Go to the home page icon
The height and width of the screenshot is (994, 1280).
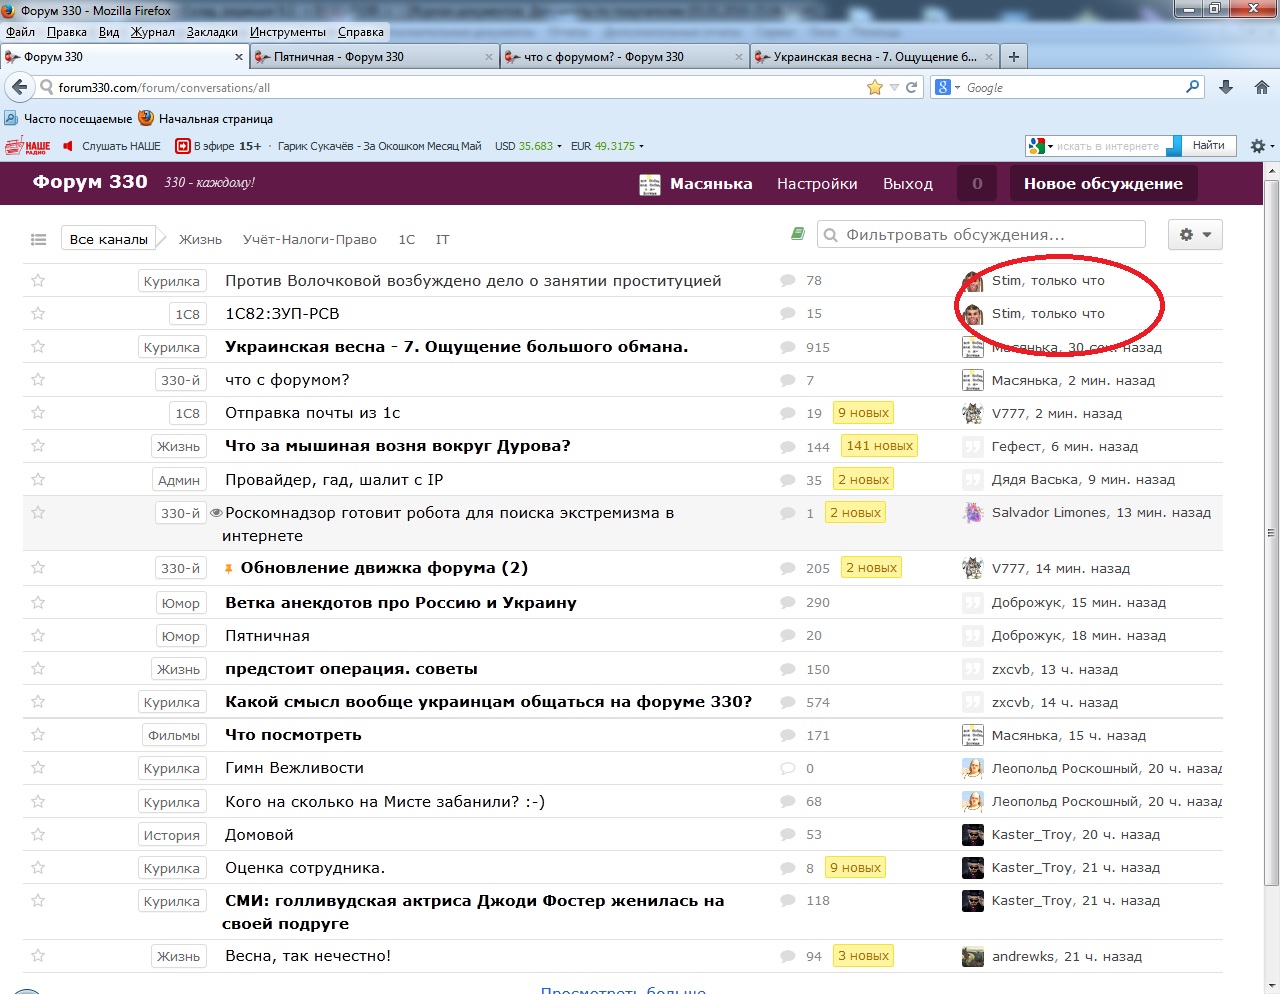[x=1262, y=87]
